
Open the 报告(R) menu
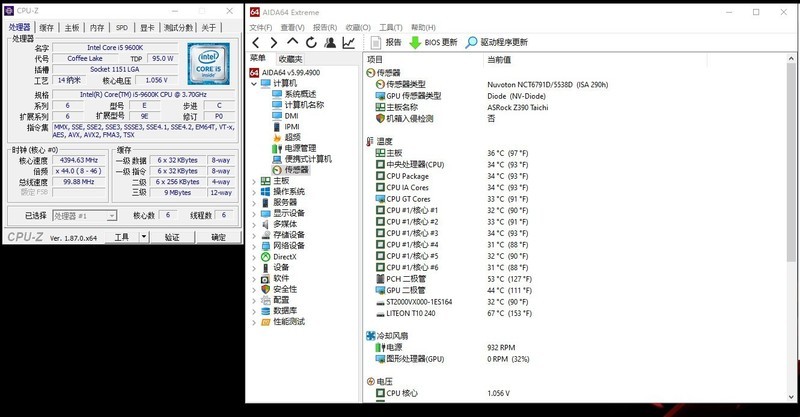coord(325,27)
